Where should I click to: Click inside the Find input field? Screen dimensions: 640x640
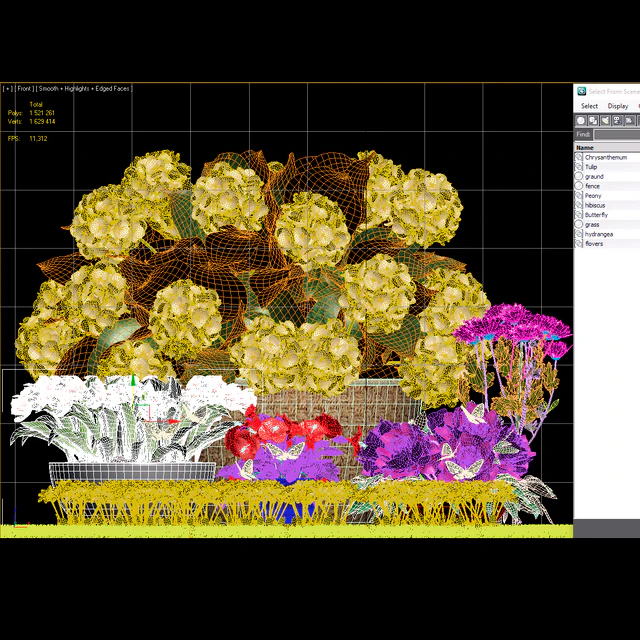pyautogui.click(x=617, y=134)
